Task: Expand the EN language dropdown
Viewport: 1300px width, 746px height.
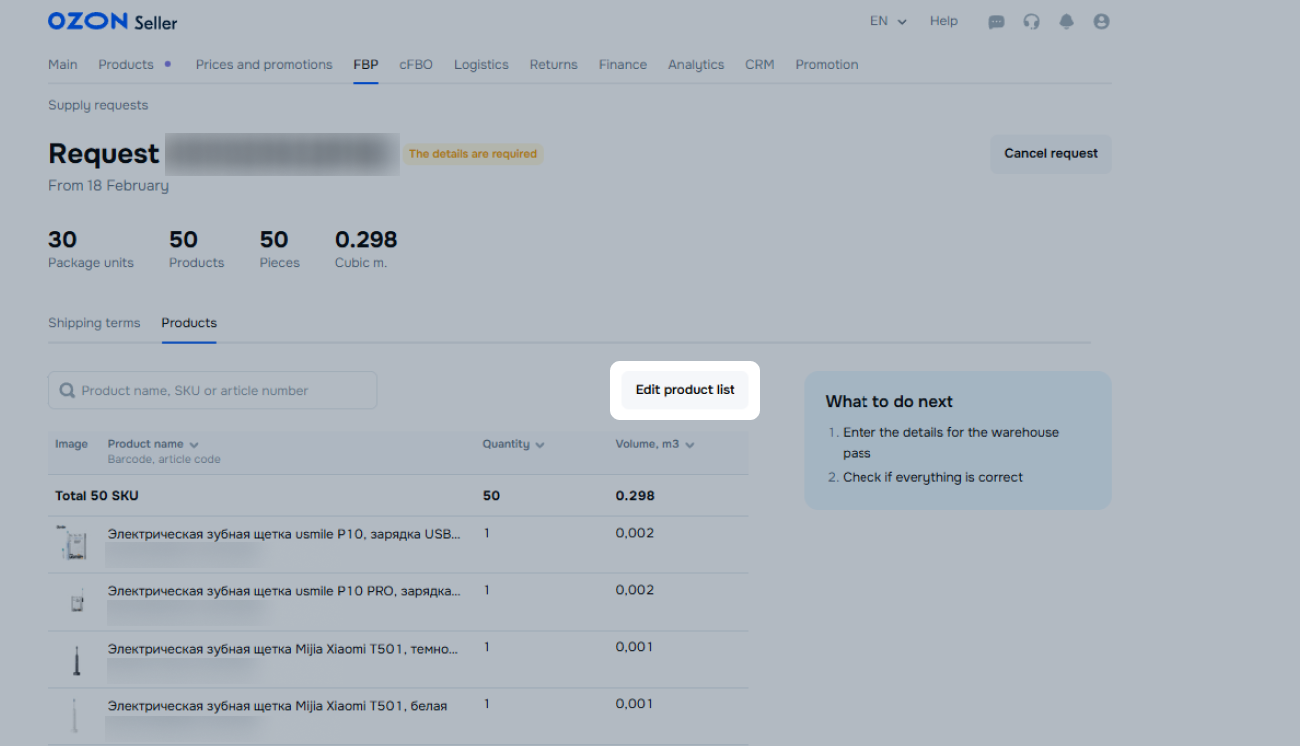Action: (x=887, y=21)
